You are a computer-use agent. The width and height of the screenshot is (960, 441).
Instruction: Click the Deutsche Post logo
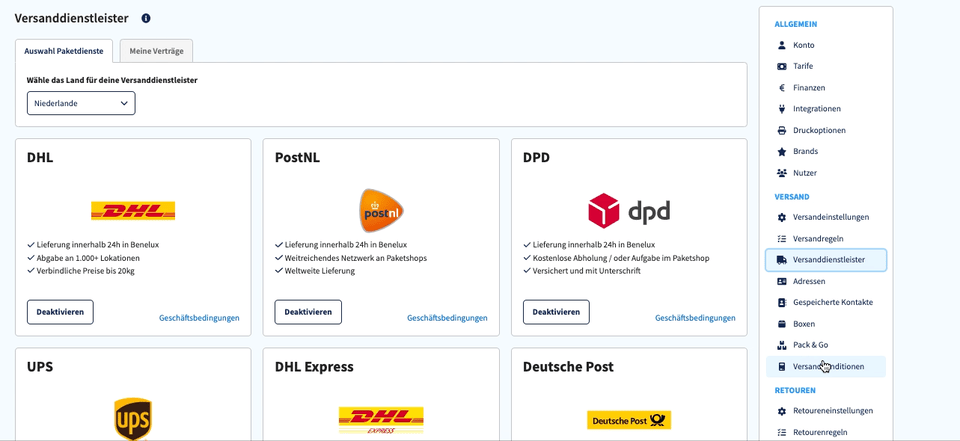pyautogui.click(x=629, y=420)
